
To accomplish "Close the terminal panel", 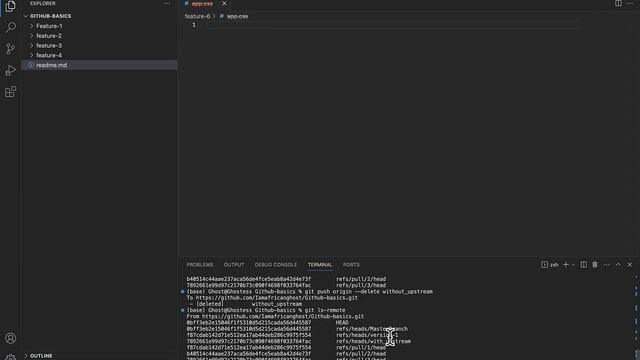I will pos(630,265).
